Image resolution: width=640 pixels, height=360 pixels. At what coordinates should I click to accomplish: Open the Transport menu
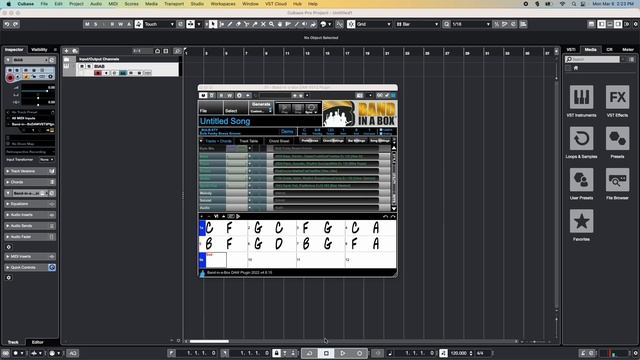pyautogui.click(x=174, y=4)
